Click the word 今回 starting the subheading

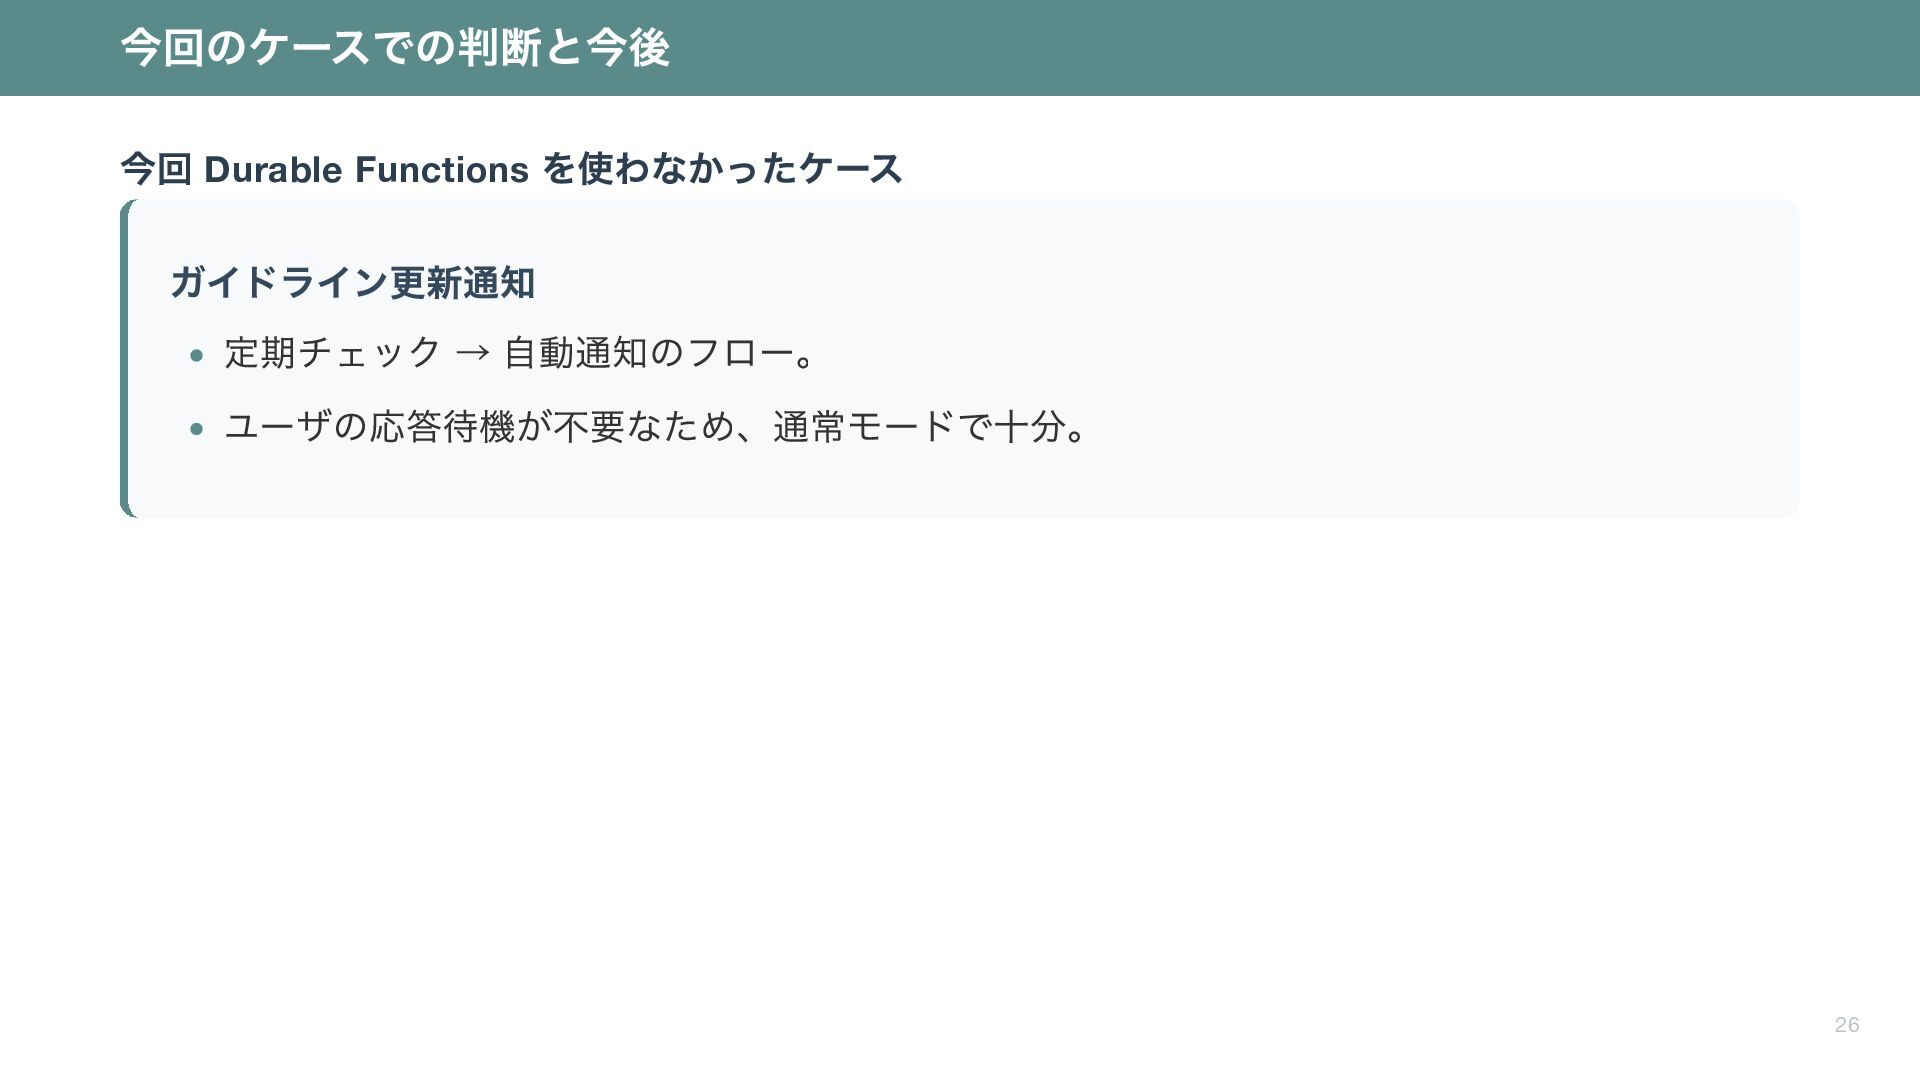156,169
